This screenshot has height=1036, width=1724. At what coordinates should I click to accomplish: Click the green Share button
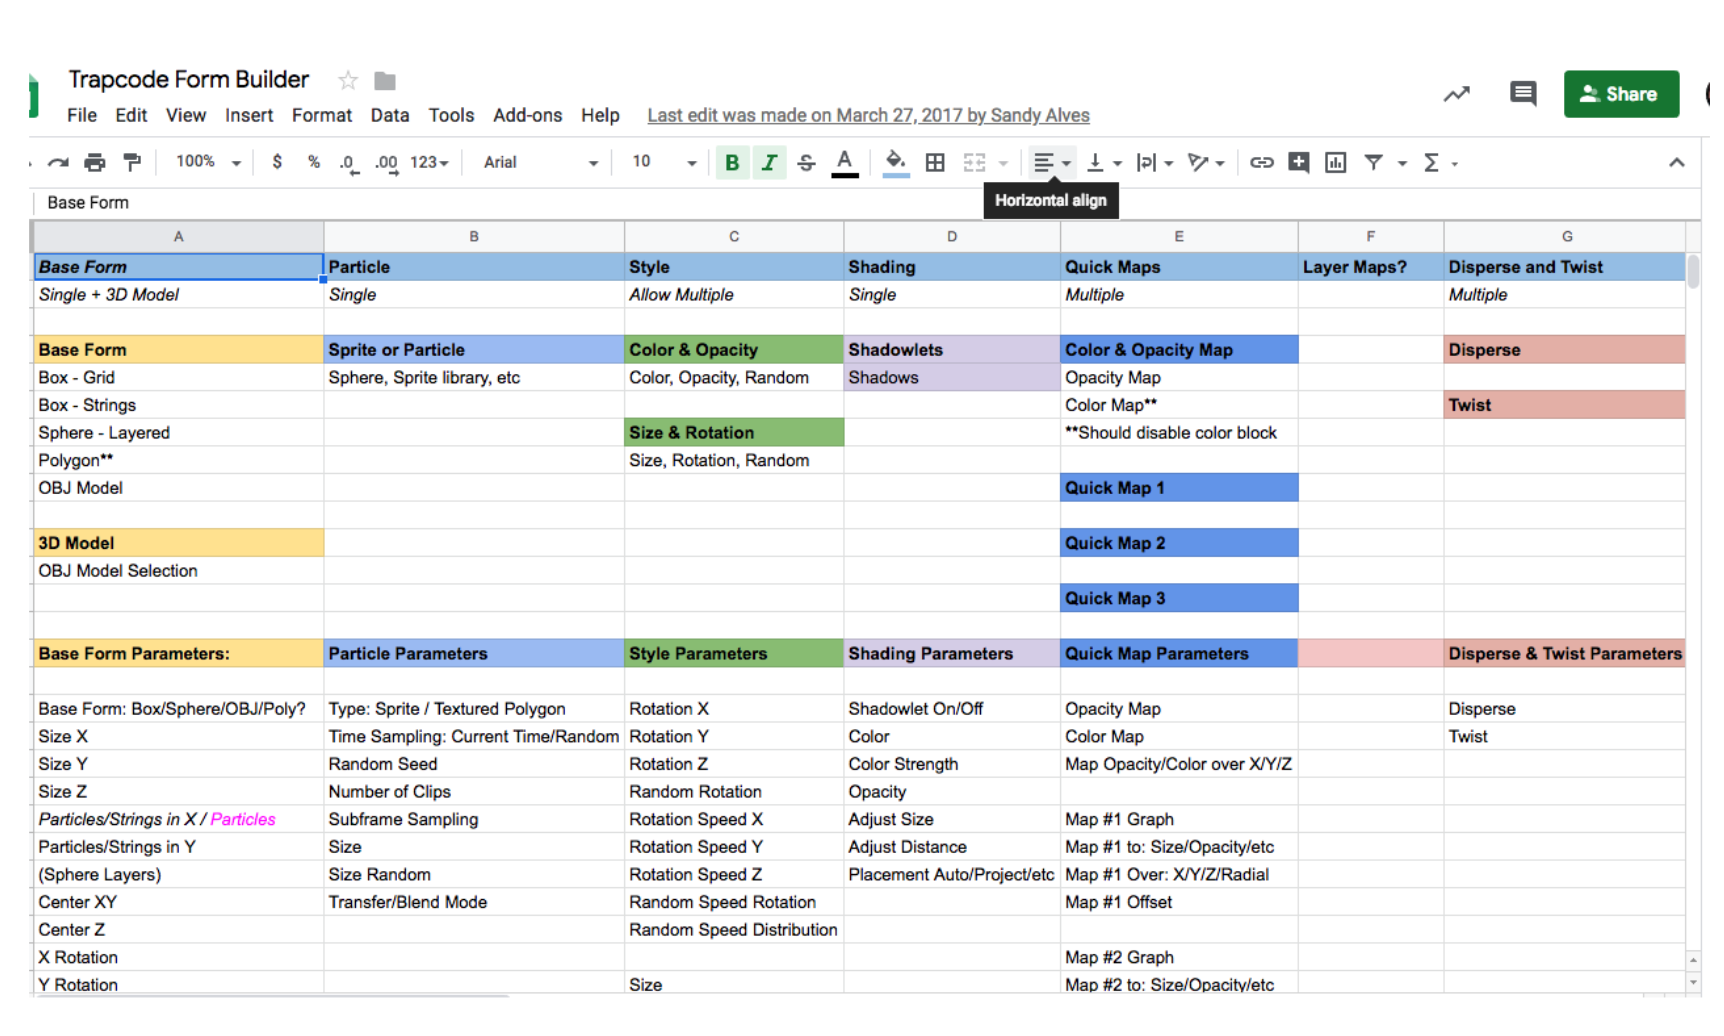click(1621, 94)
